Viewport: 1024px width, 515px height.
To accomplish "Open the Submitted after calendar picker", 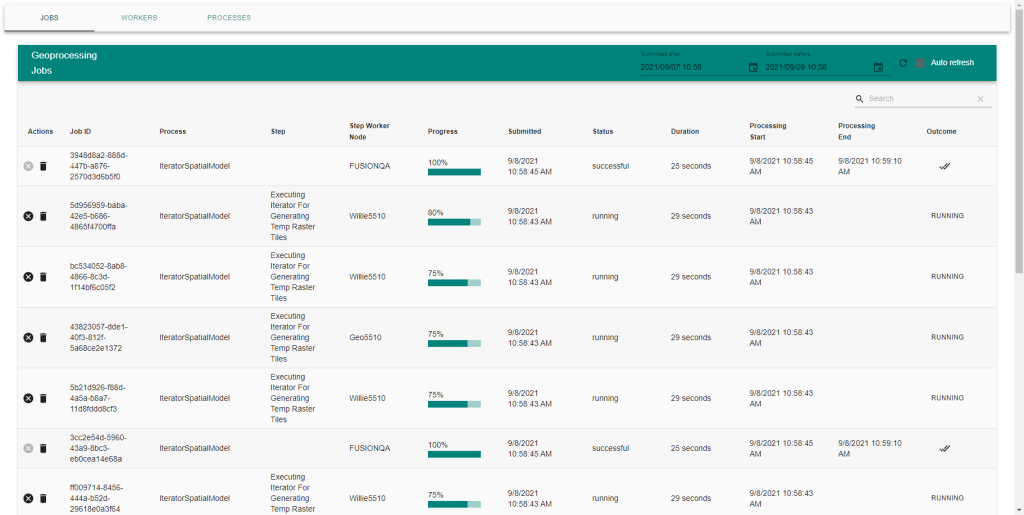I will pos(753,67).
